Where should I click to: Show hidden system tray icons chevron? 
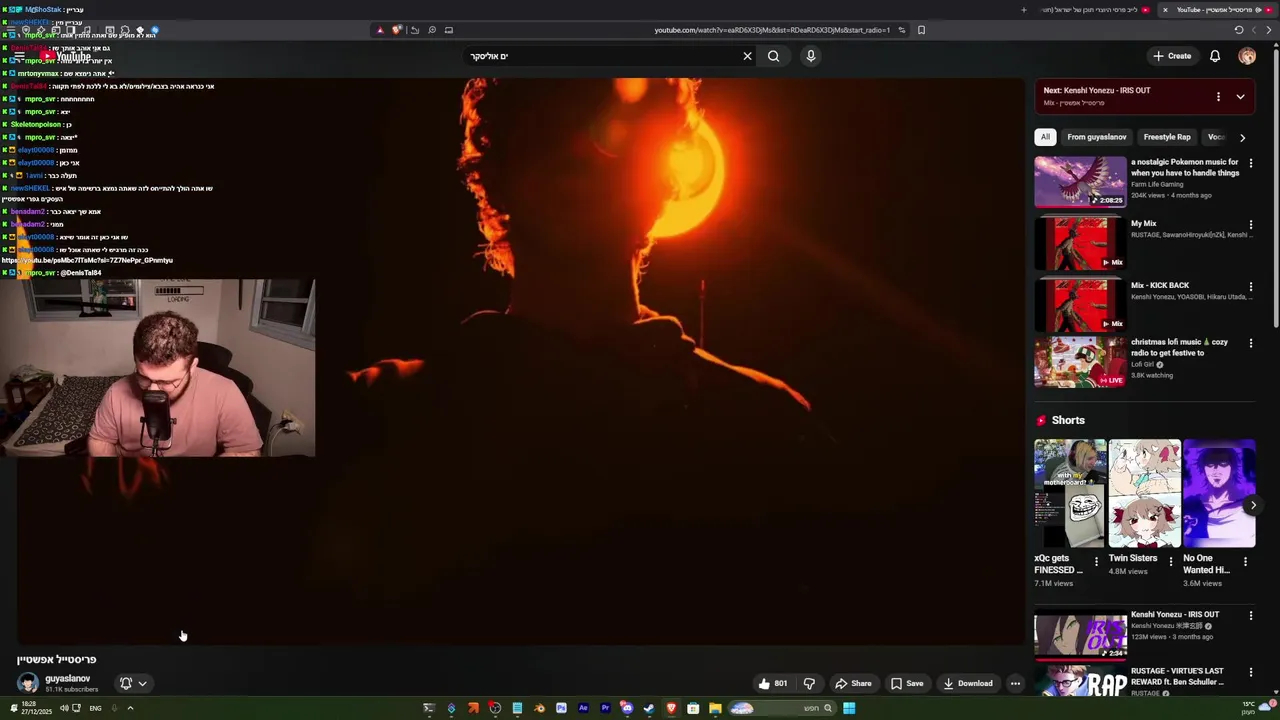[130, 708]
